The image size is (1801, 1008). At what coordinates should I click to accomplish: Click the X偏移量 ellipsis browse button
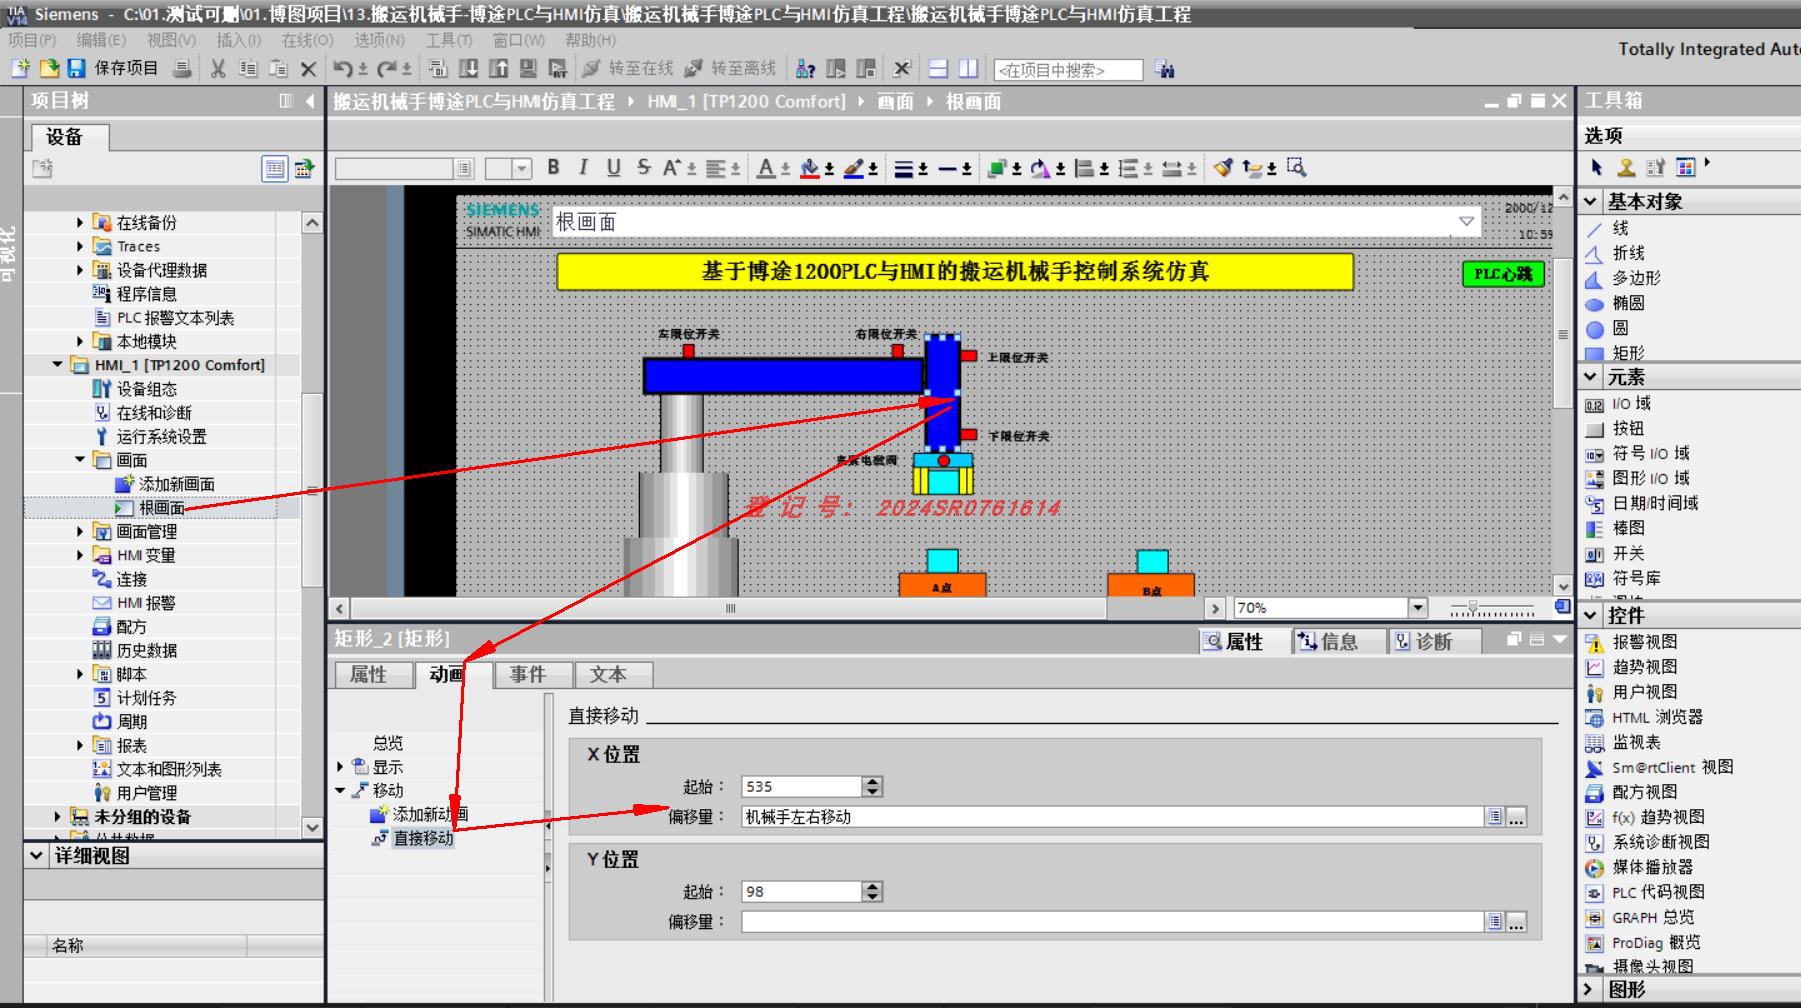[1517, 817]
